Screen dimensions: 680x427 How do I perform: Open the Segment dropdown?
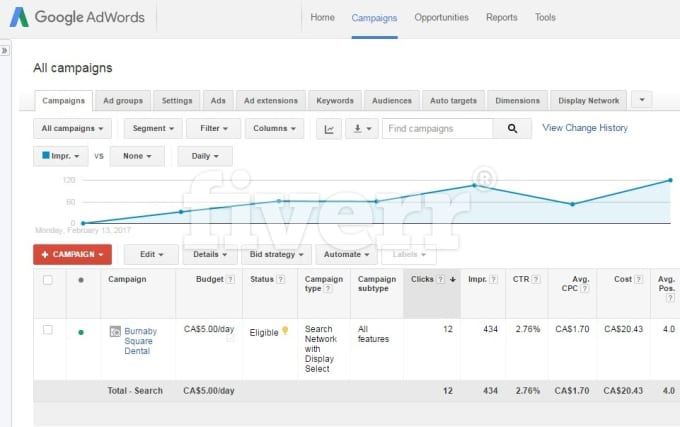point(153,129)
